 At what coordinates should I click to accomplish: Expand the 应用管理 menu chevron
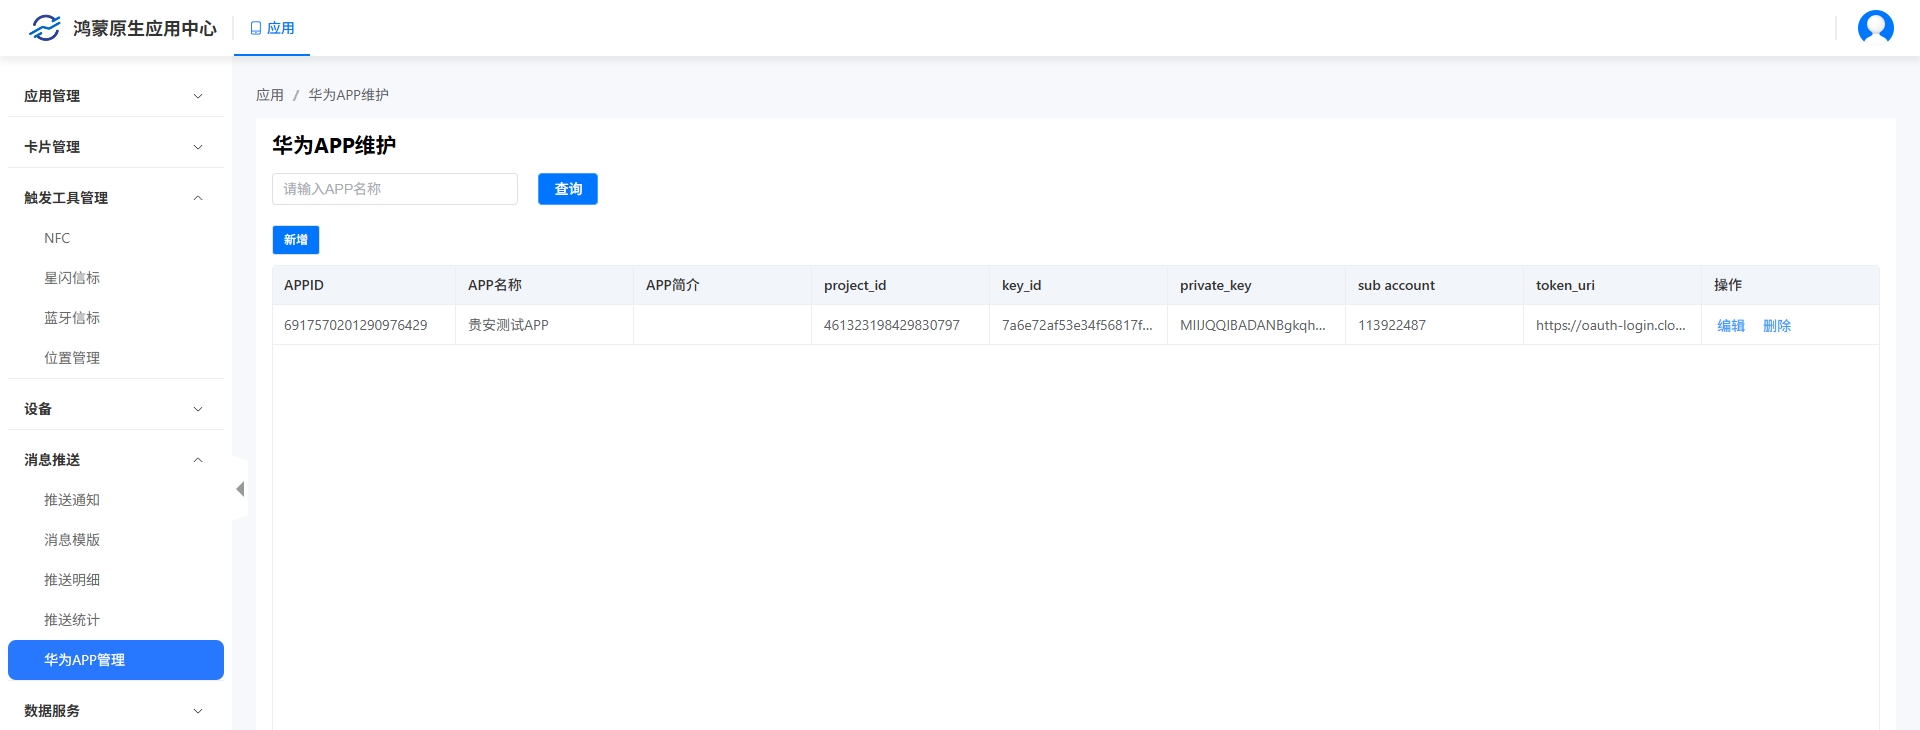(198, 96)
